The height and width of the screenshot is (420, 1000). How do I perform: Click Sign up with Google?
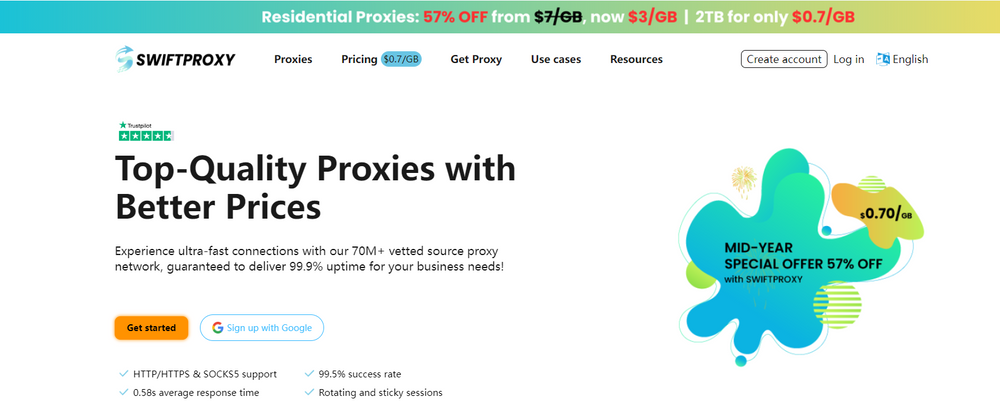pyautogui.click(x=262, y=327)
